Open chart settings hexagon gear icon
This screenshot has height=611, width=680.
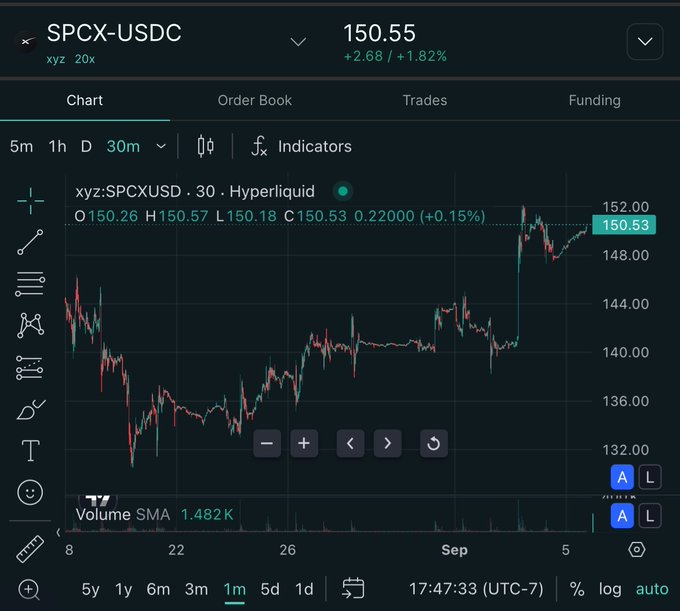click(636, 550)
